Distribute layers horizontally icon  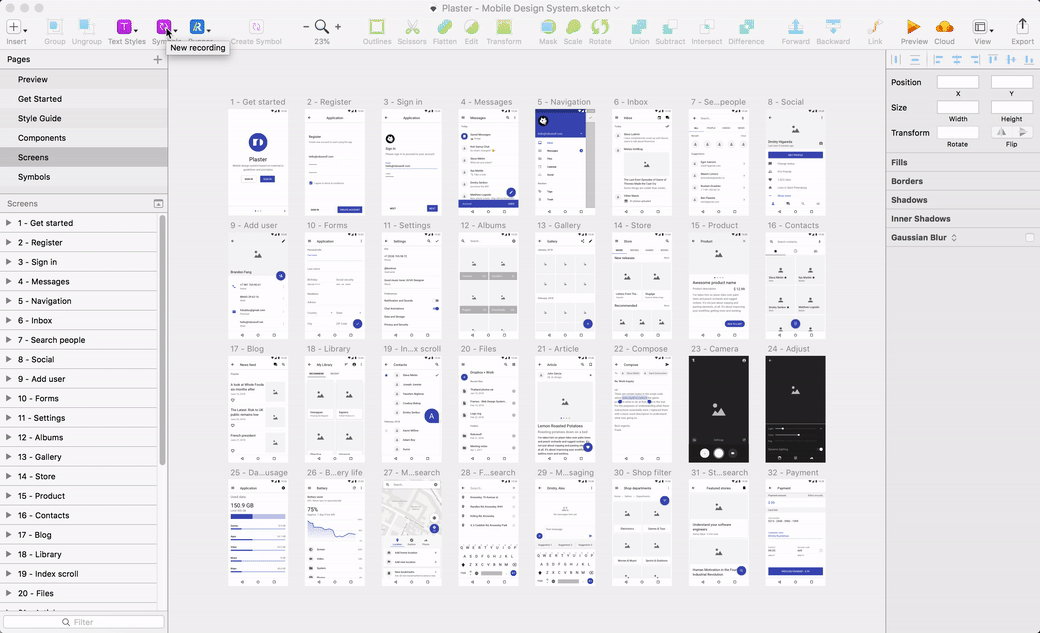point(896,59)
